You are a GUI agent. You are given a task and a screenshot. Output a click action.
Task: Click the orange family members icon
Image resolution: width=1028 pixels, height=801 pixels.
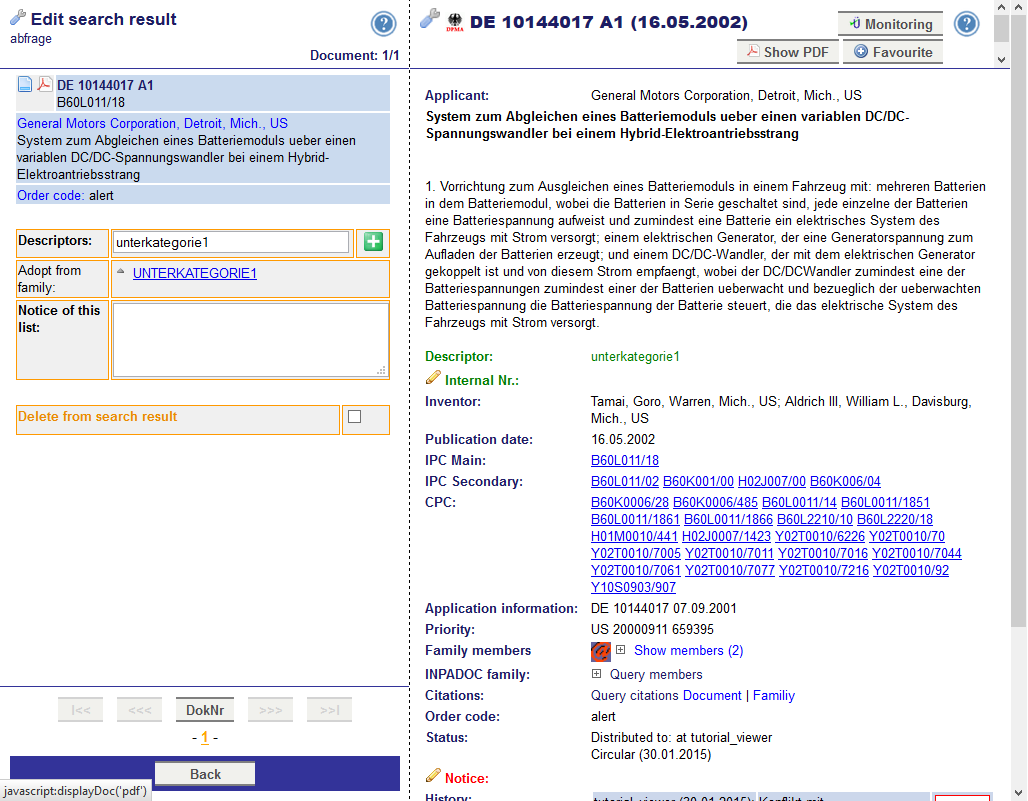tap(601, 651)
